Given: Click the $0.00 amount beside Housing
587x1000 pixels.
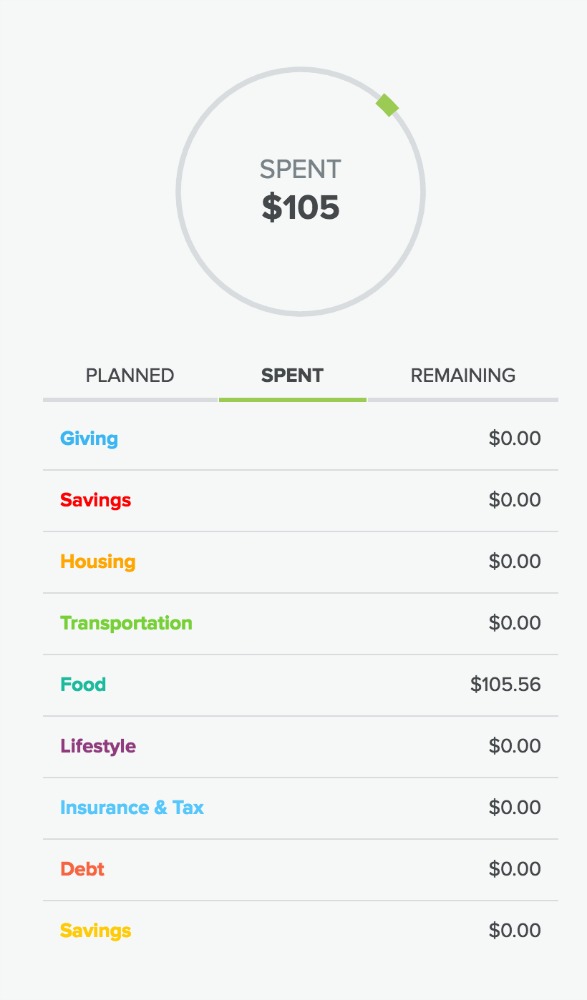Looking at the screenshot, I should (516, 561).
